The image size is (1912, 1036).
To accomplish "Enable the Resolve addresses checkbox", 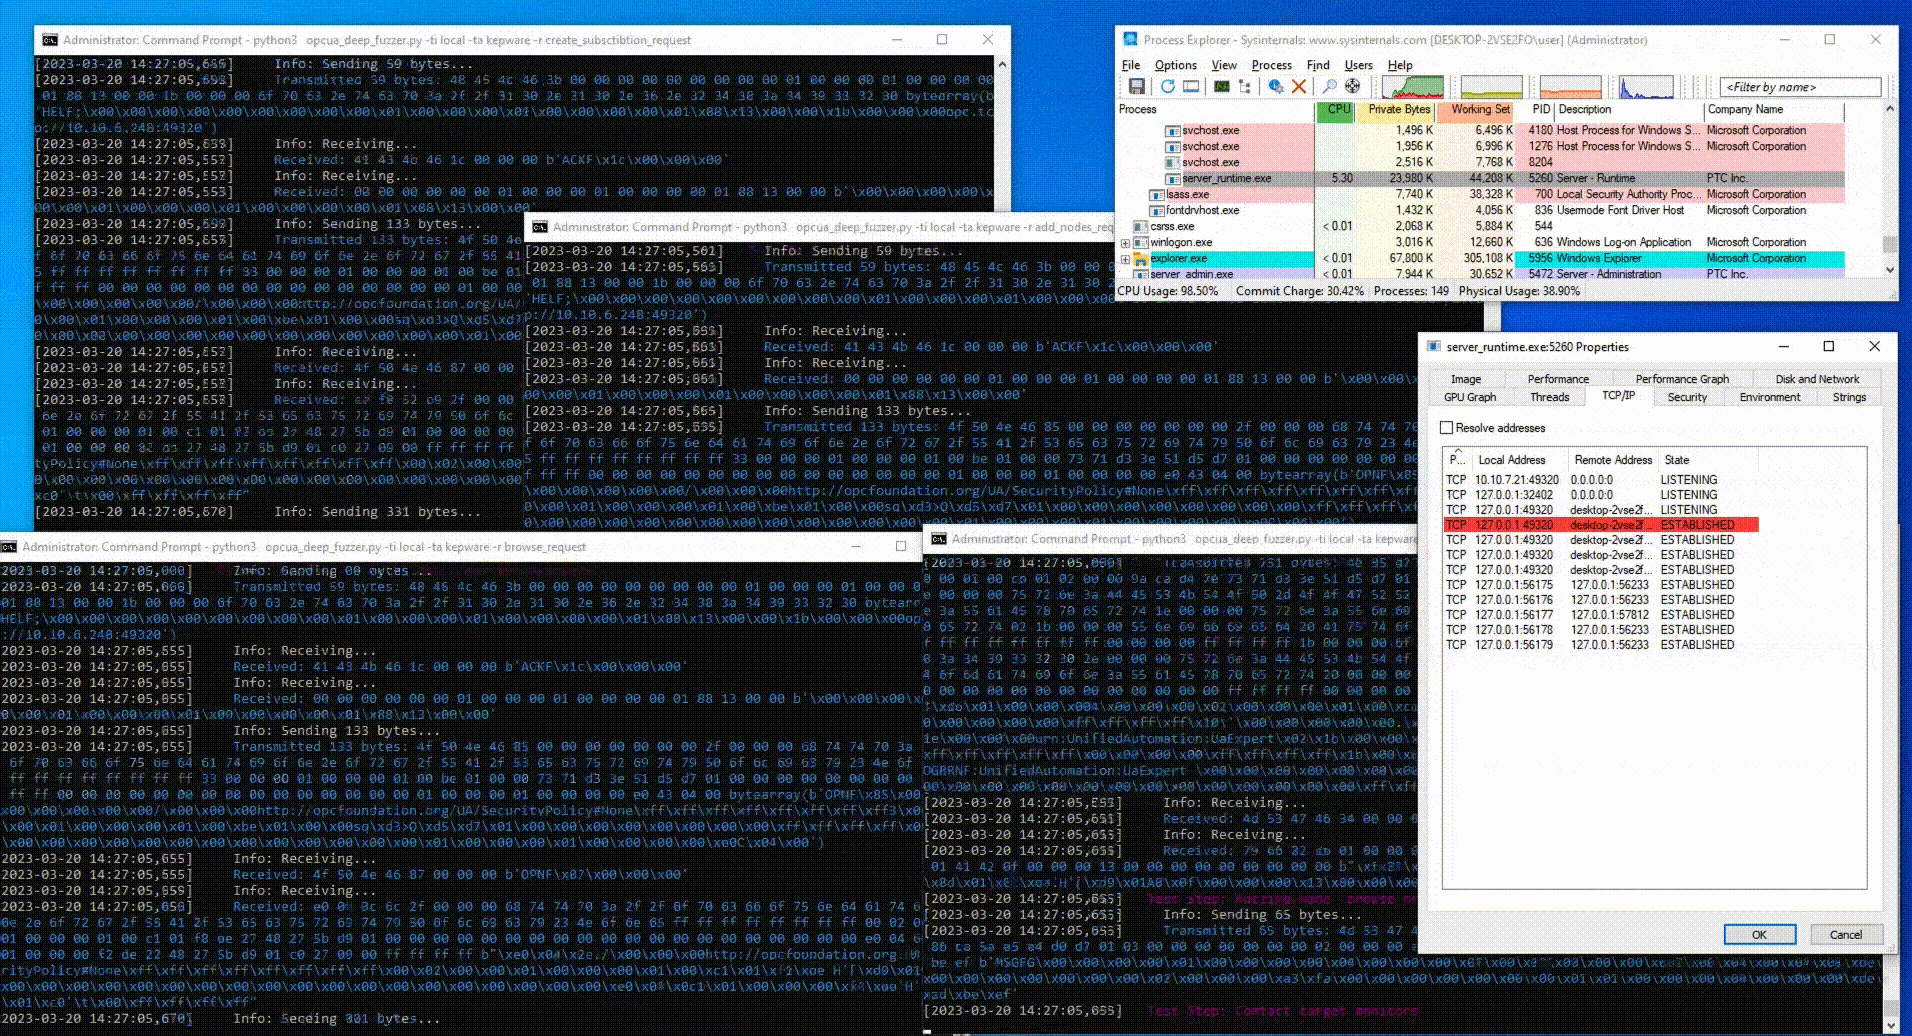I will [x=1447, y=427].
